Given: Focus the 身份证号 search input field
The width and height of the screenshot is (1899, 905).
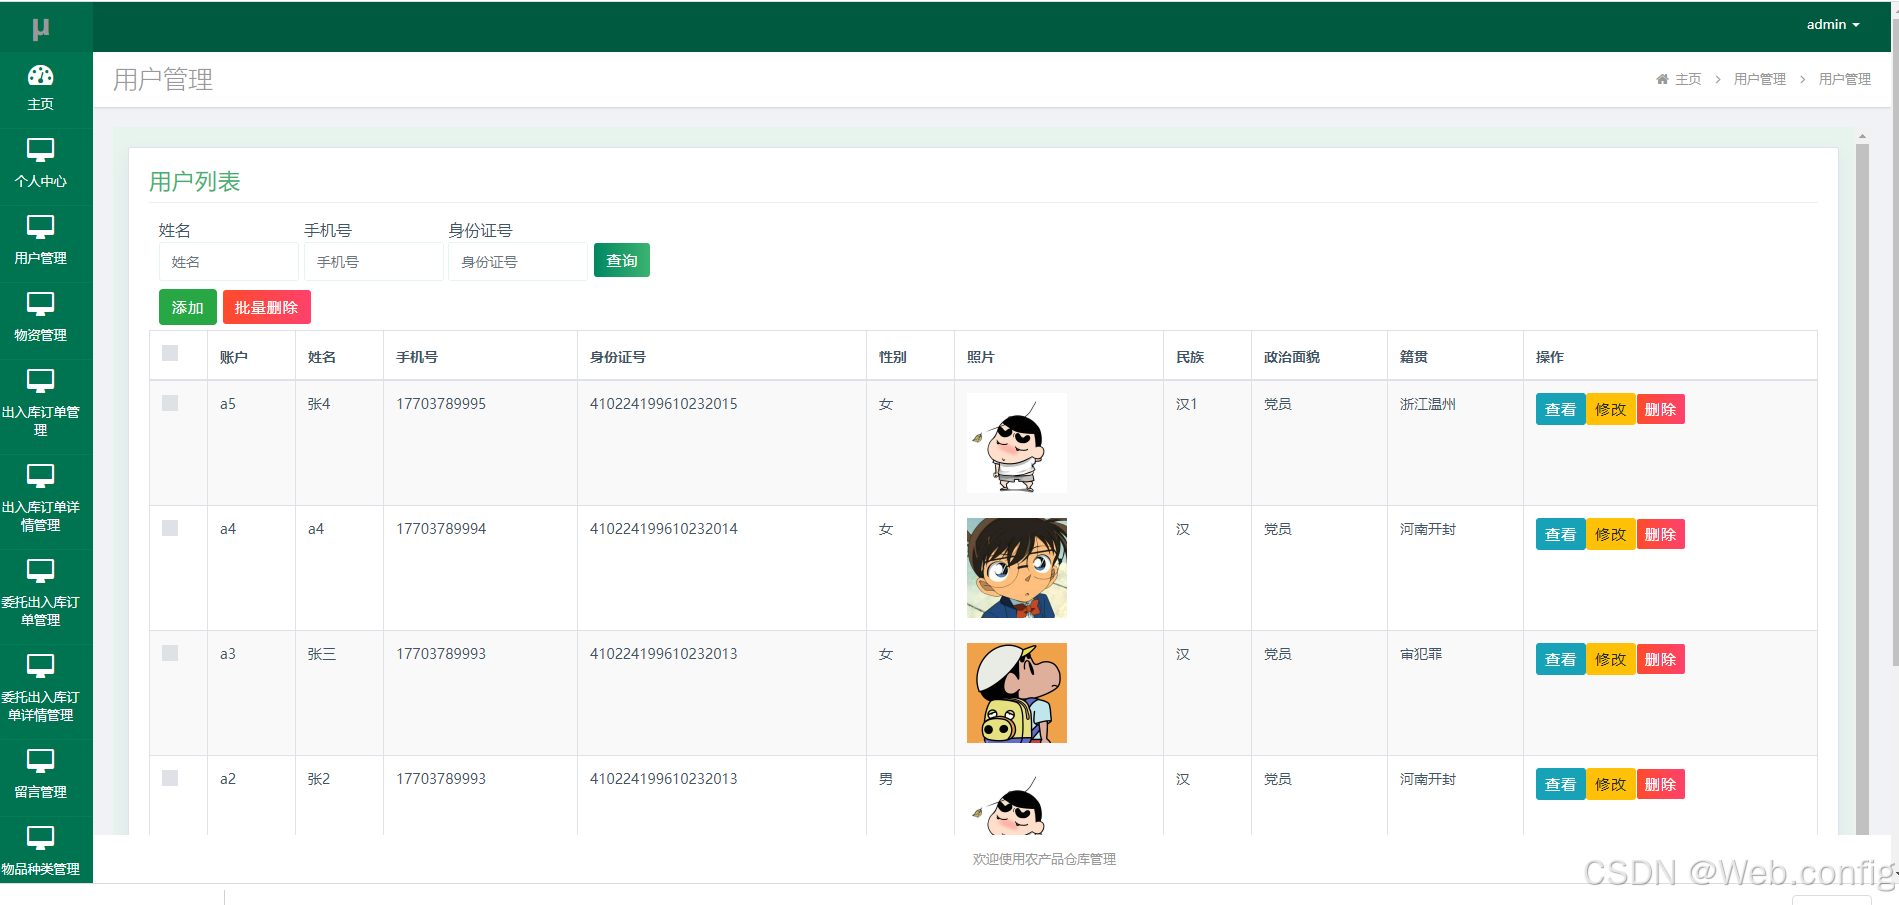Looking at the screenshot, I should coord(518,262).
